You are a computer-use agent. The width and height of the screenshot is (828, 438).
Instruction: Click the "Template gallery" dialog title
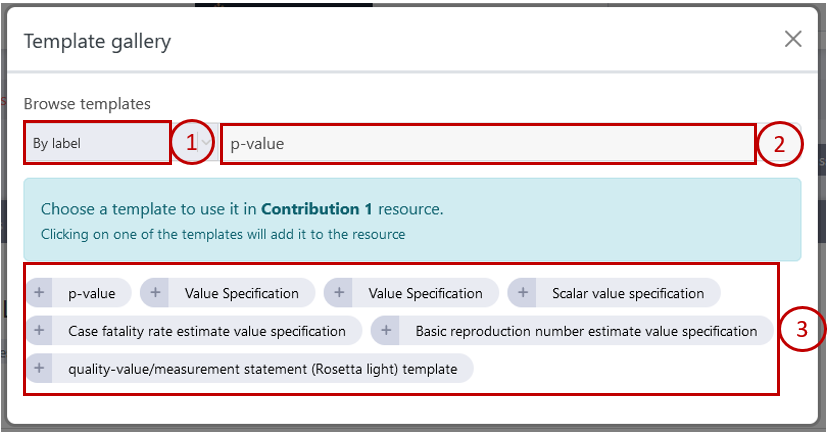(x=97, y=41)
